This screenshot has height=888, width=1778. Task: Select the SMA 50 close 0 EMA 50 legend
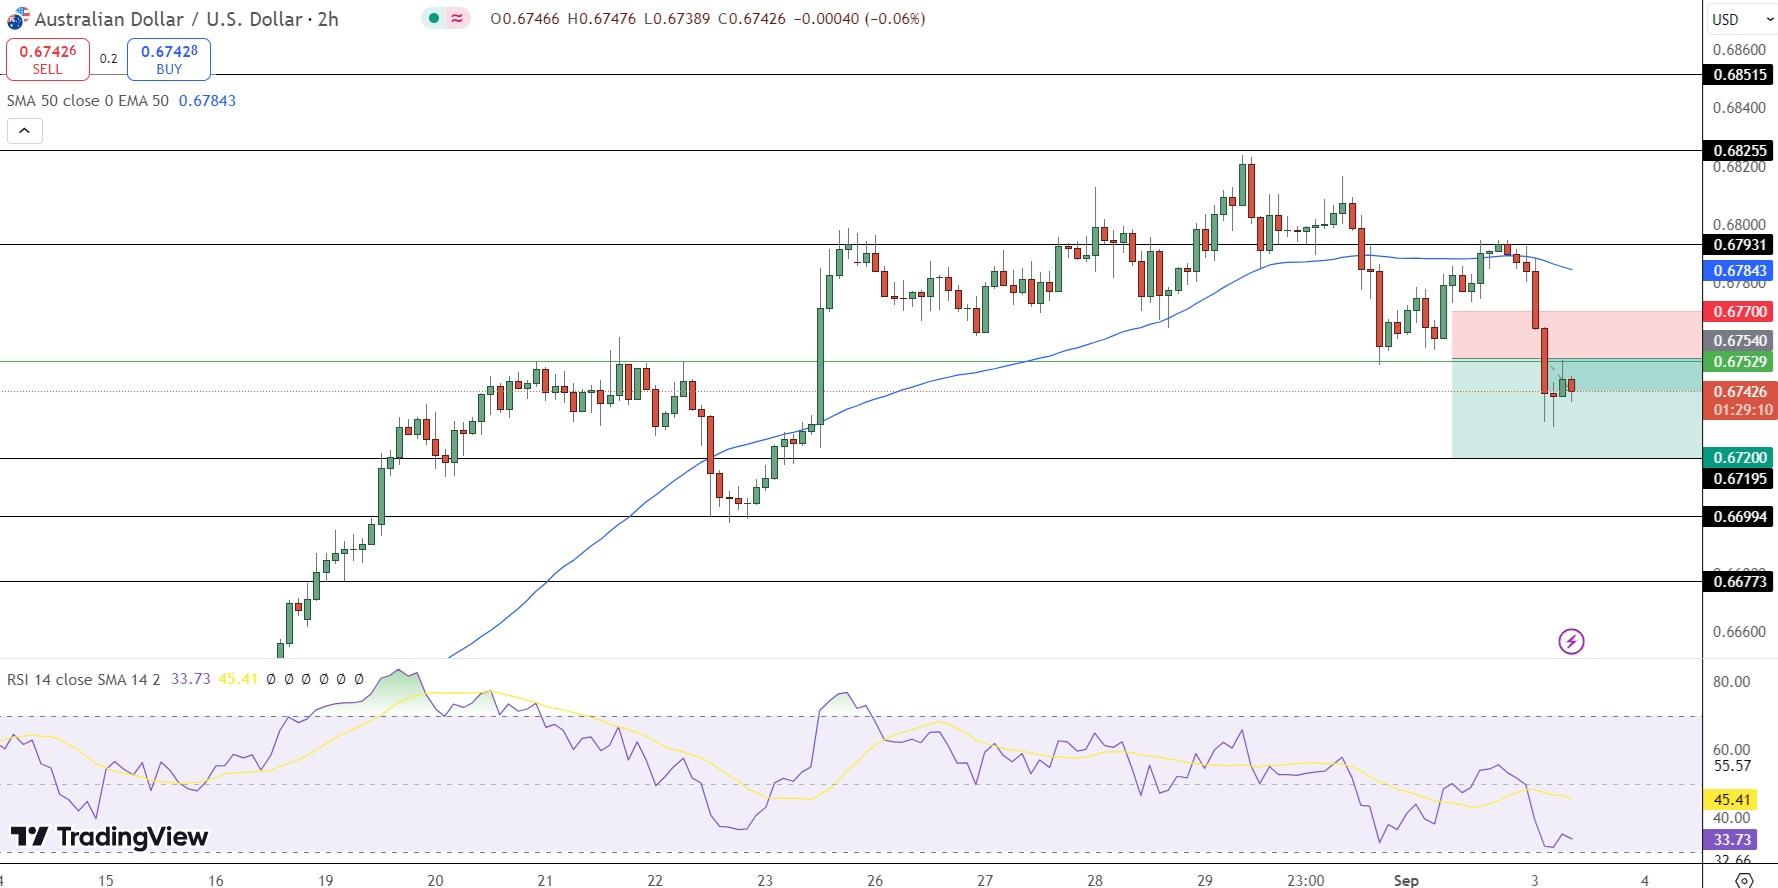88,101
